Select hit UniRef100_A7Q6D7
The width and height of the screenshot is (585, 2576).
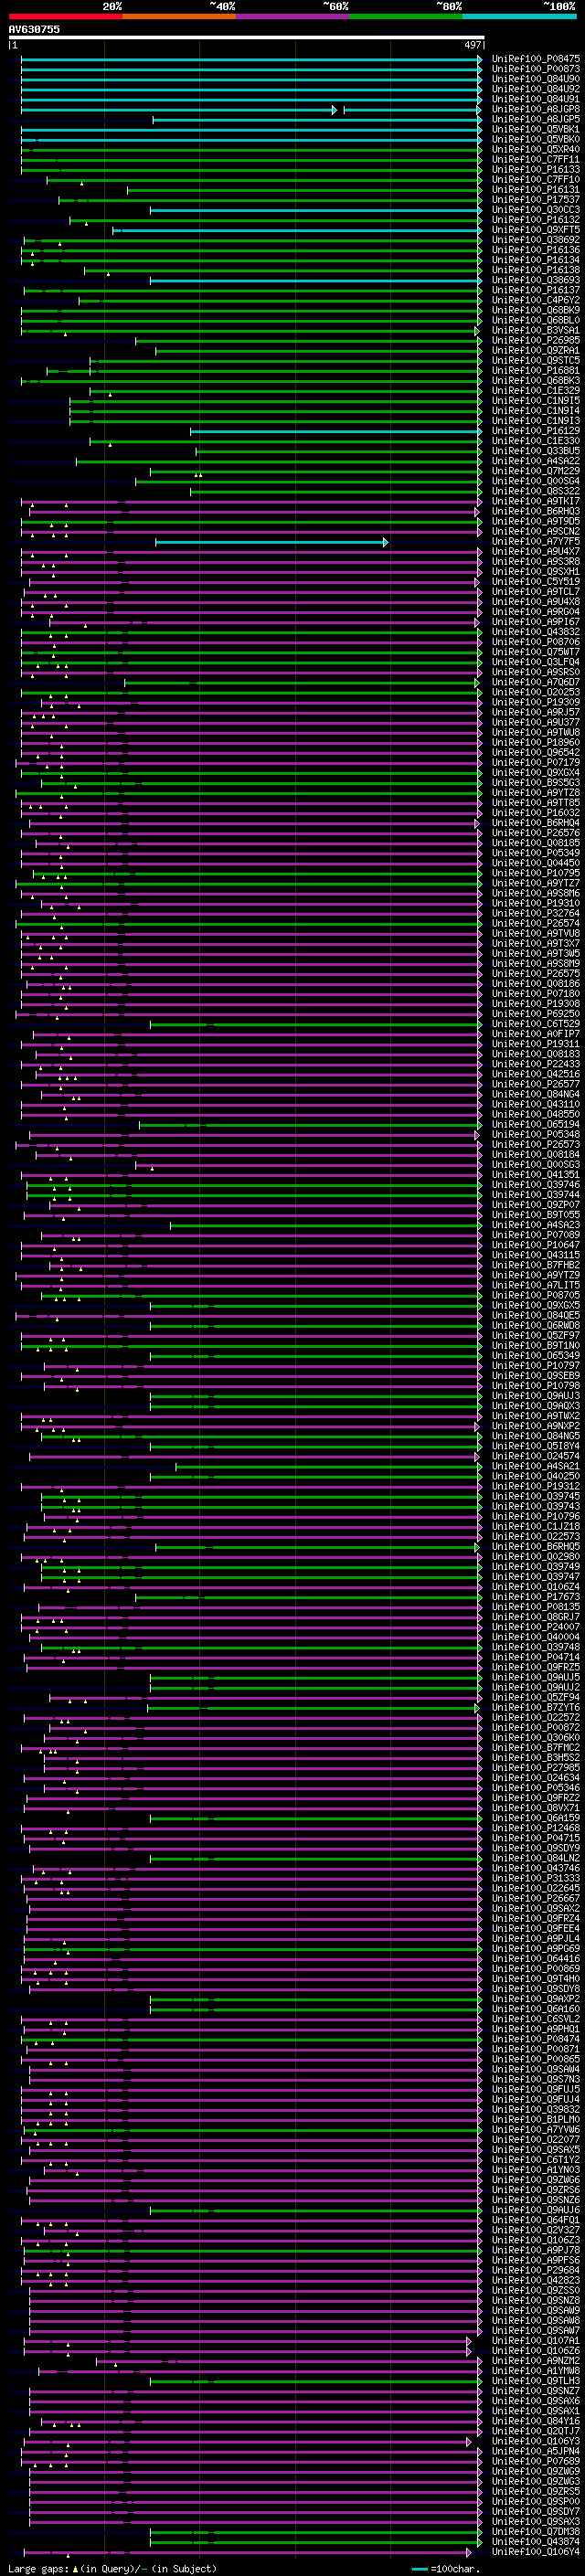click(536, 682)
